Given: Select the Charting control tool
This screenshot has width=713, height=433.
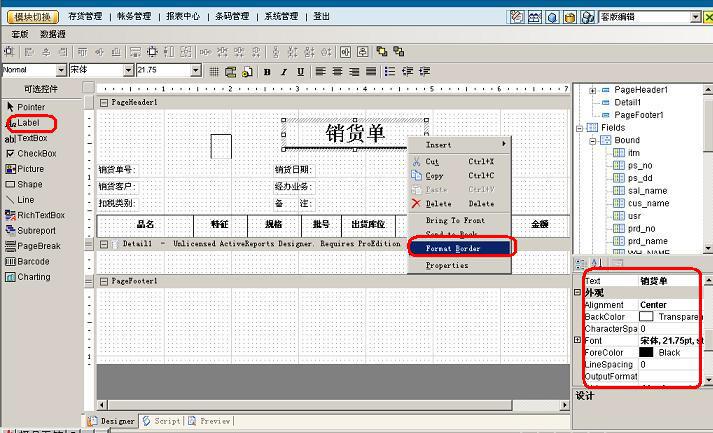Looking at the screenshot, I should tap(33, 277).
